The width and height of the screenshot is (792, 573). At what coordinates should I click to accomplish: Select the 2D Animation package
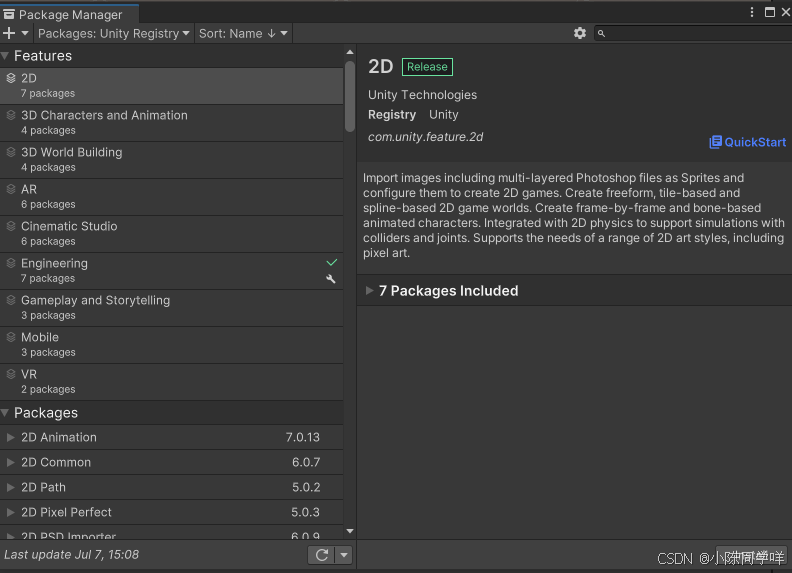171,438
